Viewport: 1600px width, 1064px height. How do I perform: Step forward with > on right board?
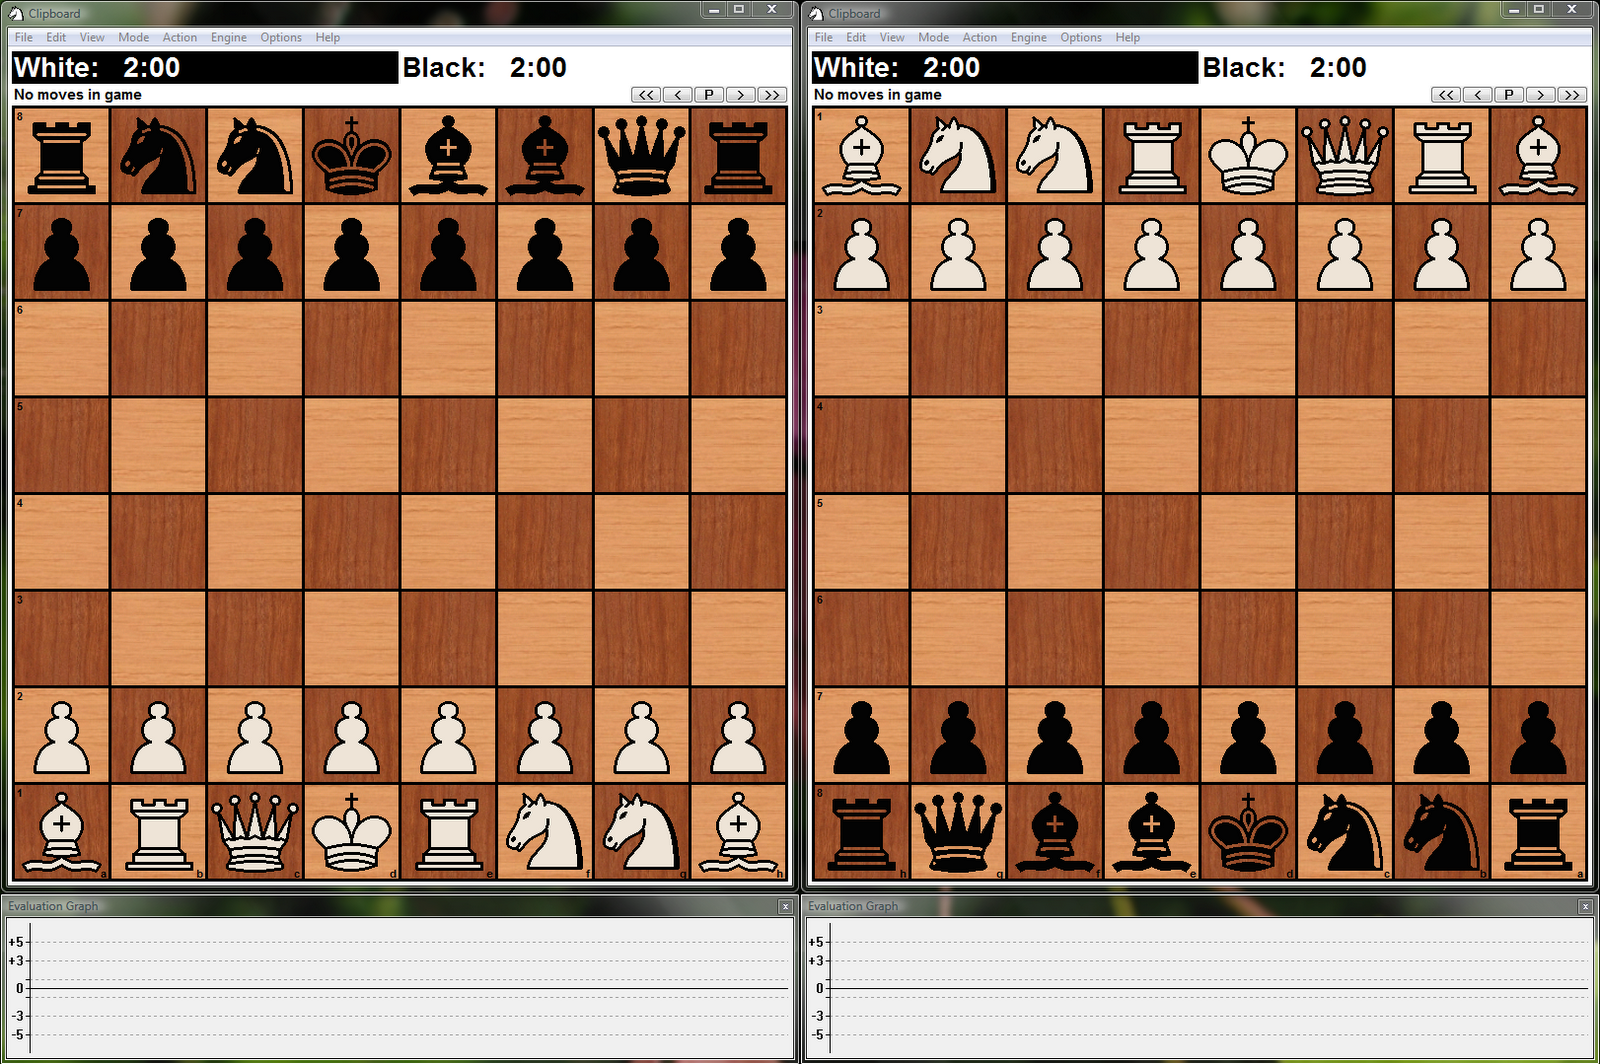(x=1540, y=94)
